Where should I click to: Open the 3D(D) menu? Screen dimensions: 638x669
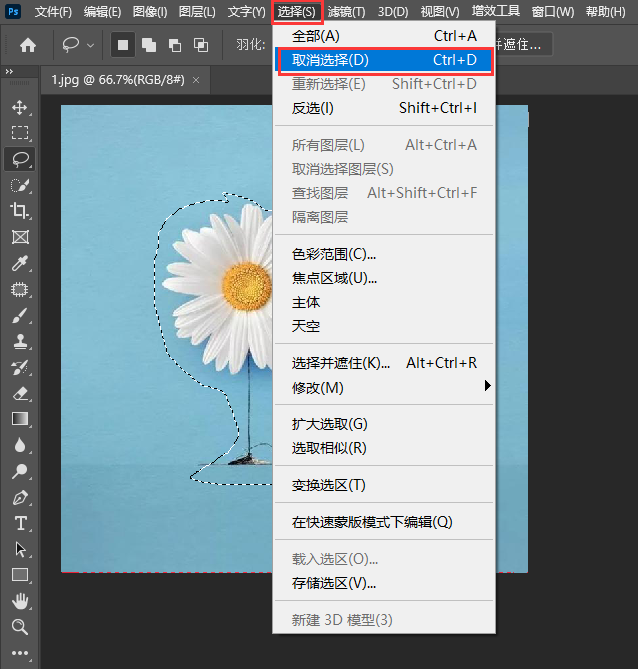(393, 12)
